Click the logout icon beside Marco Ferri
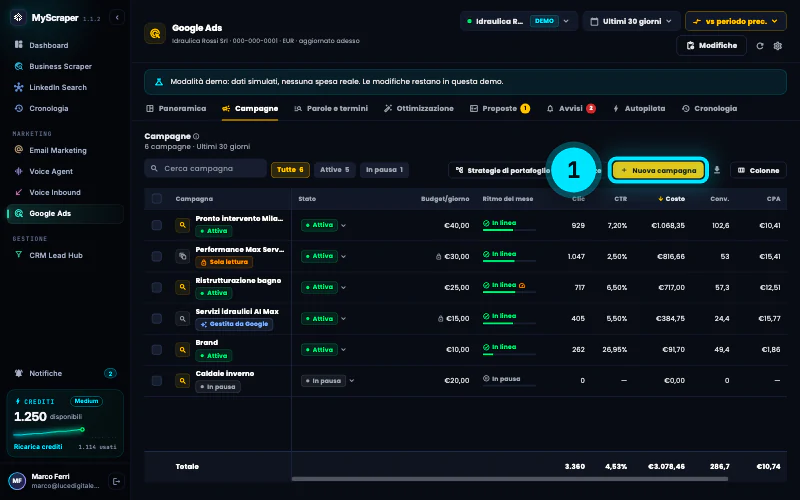The width and height of the screenshot is (800, 500). (116, 481)
